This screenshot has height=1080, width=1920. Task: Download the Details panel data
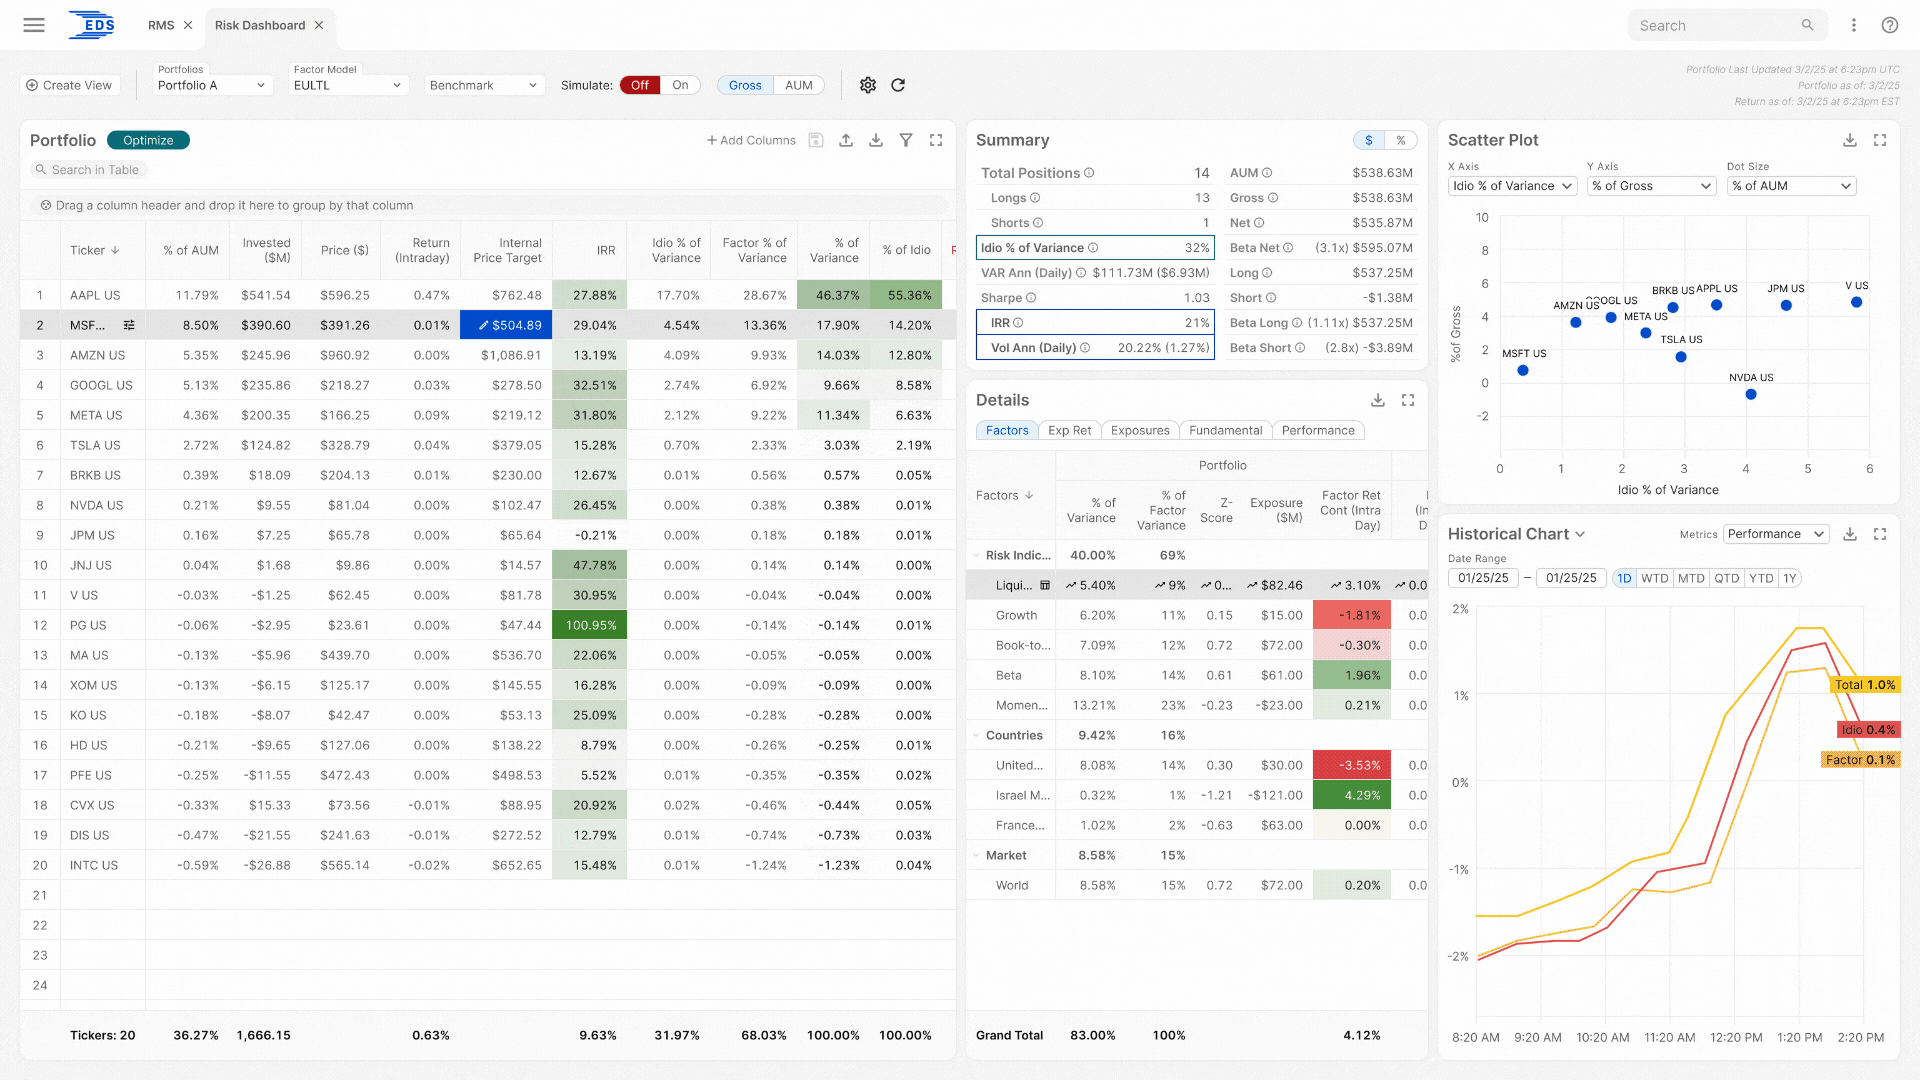[1378, 400]
